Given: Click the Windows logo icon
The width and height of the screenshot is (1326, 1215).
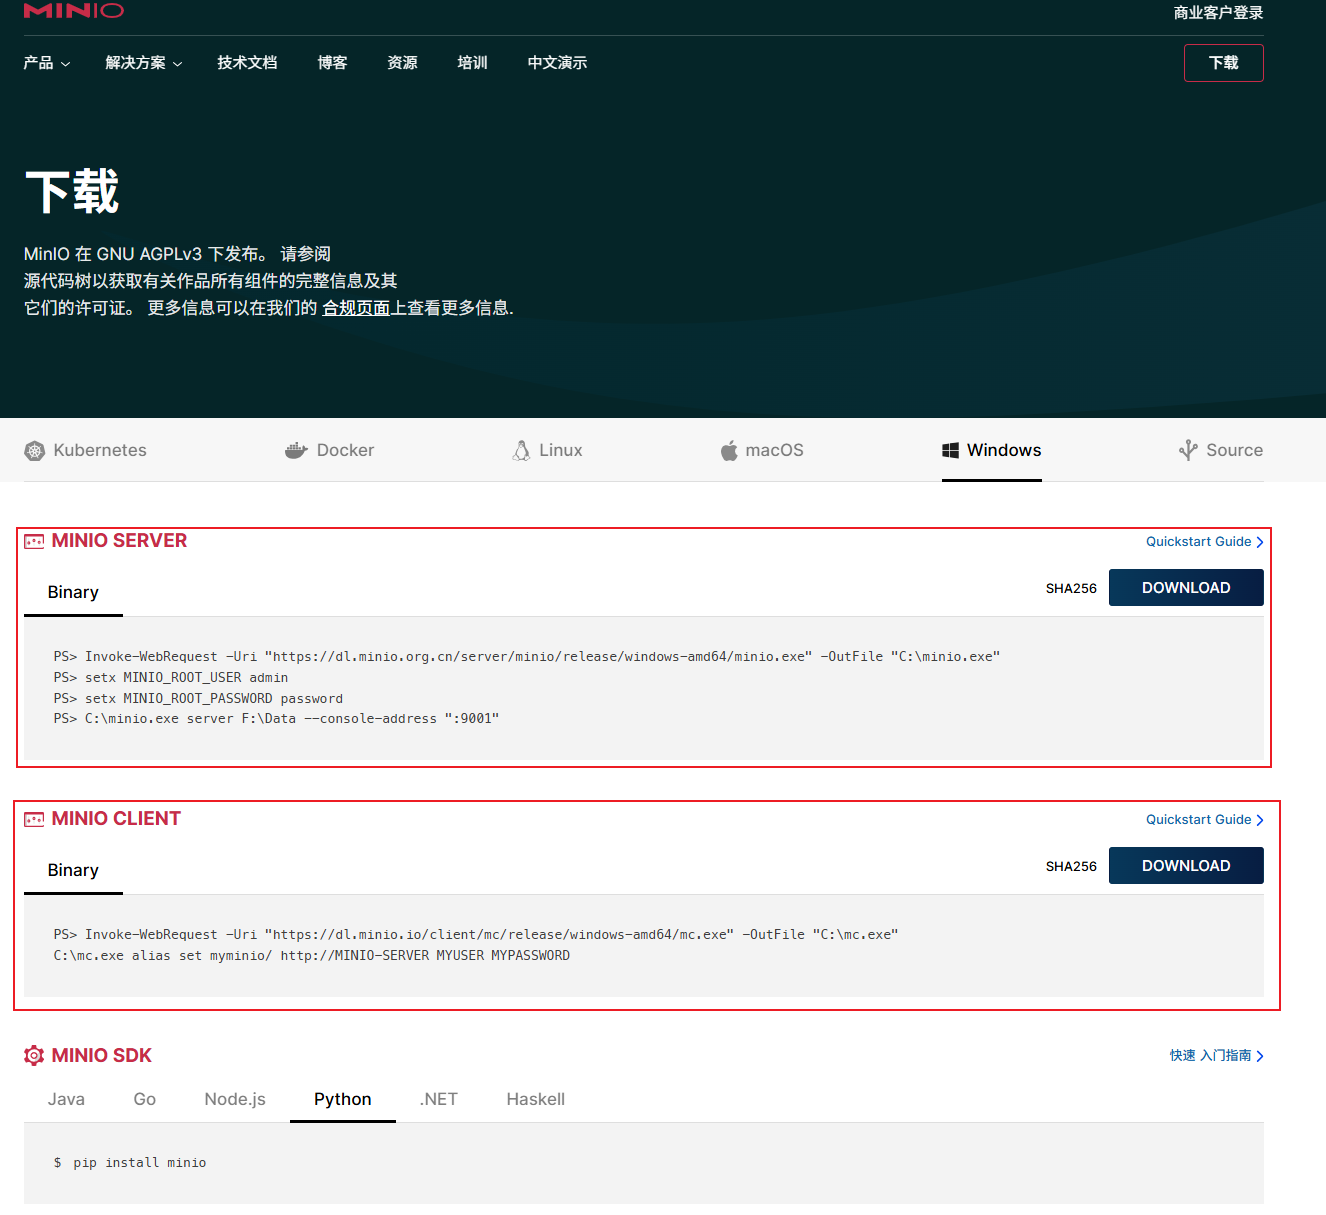Looking at the screenshot, I should pos(950,451).
